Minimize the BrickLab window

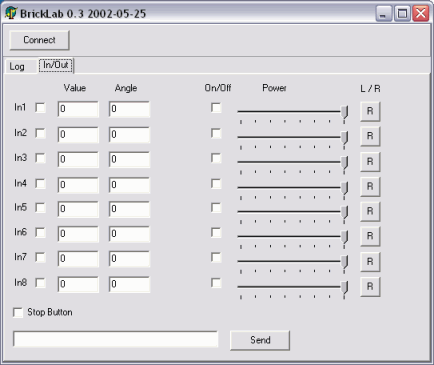384,14
